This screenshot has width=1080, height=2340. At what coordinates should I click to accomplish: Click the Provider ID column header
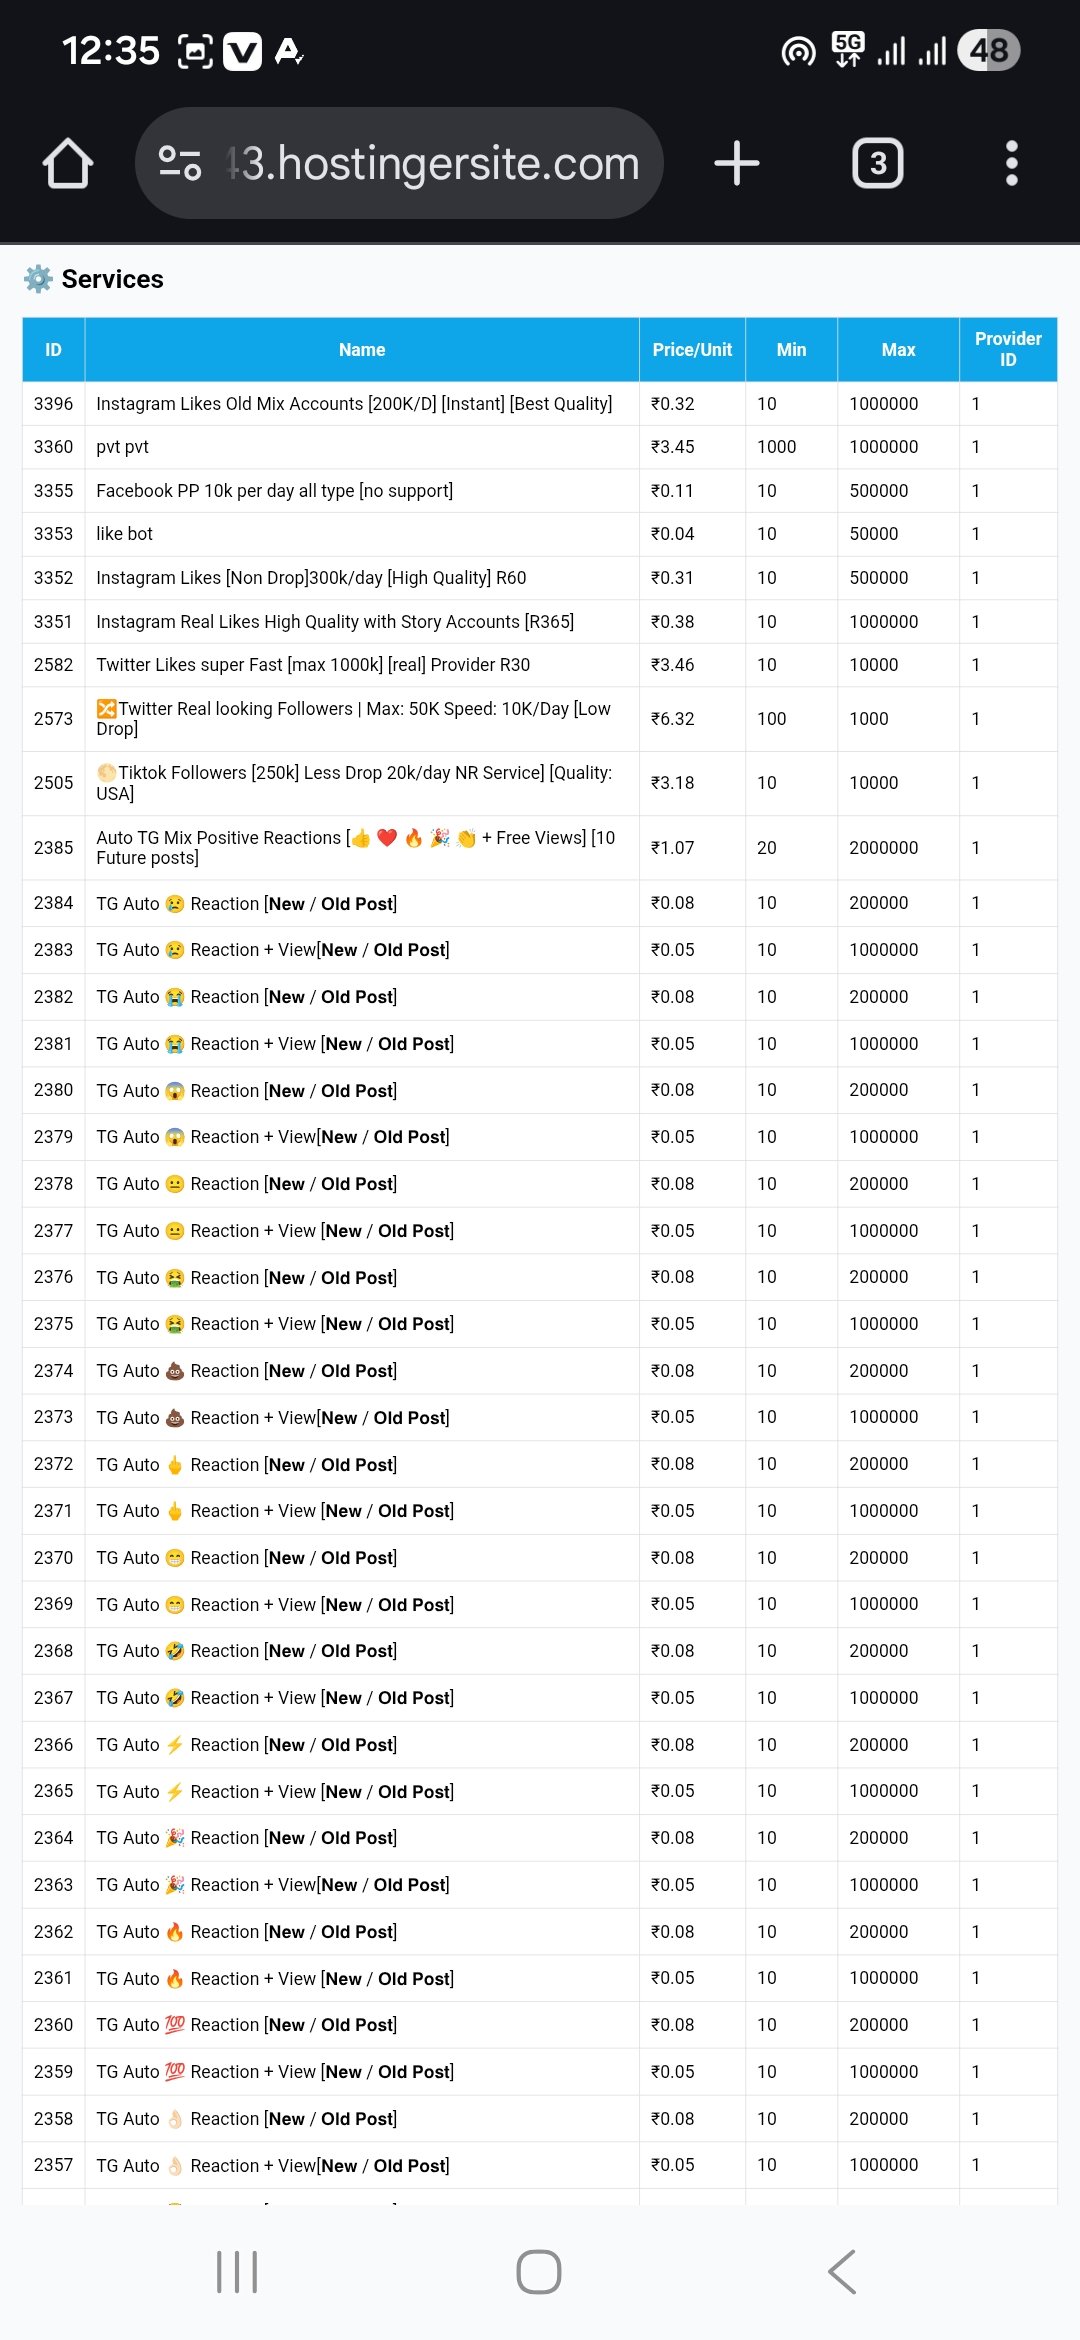(x=1007, y=349)
